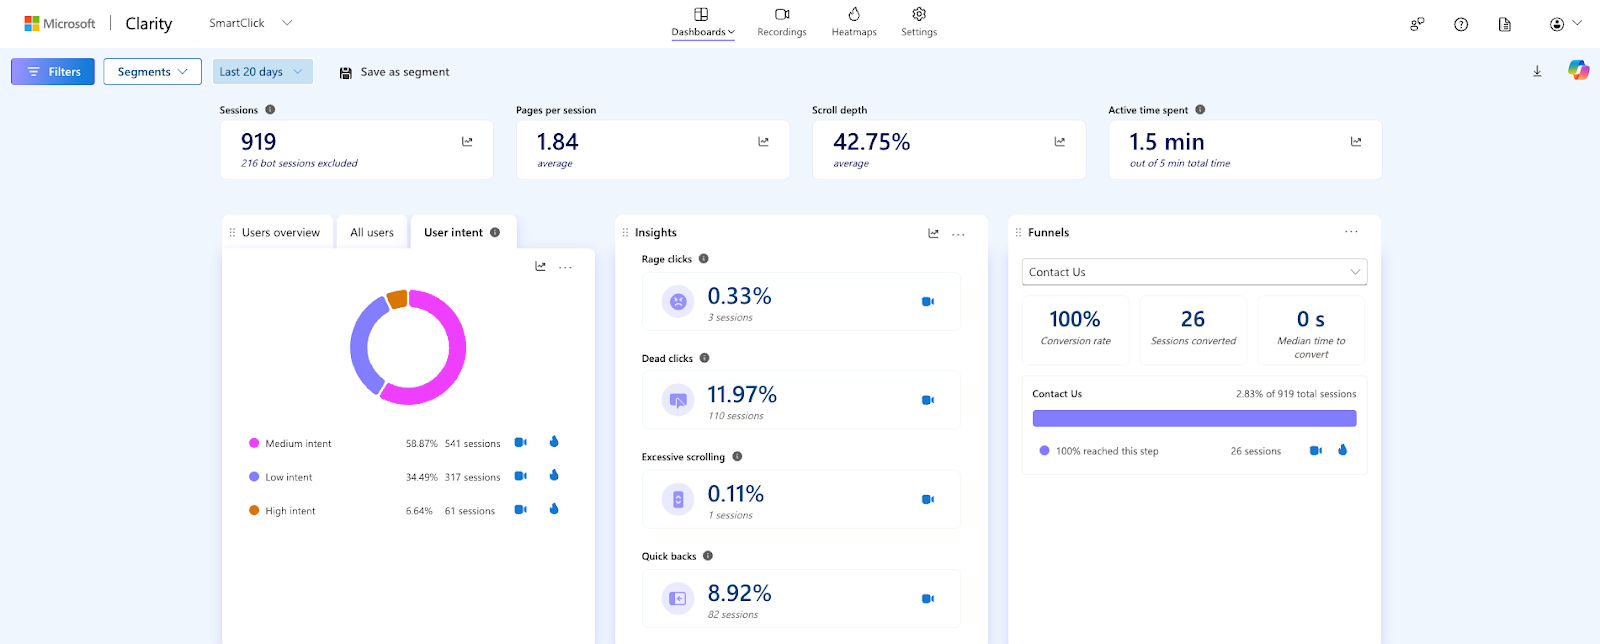Image resolution: width=1600 pixels, height=644 pixels.
Task: Click the download dashboard icon
Action: tap(1537, 71)
